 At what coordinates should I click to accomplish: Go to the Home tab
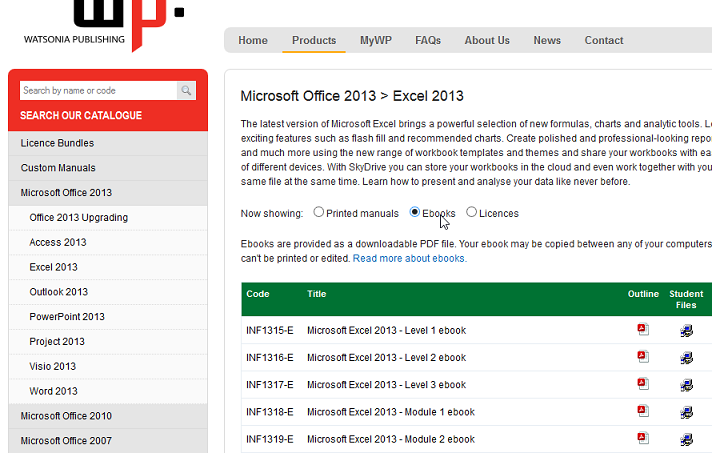point(253,40)
